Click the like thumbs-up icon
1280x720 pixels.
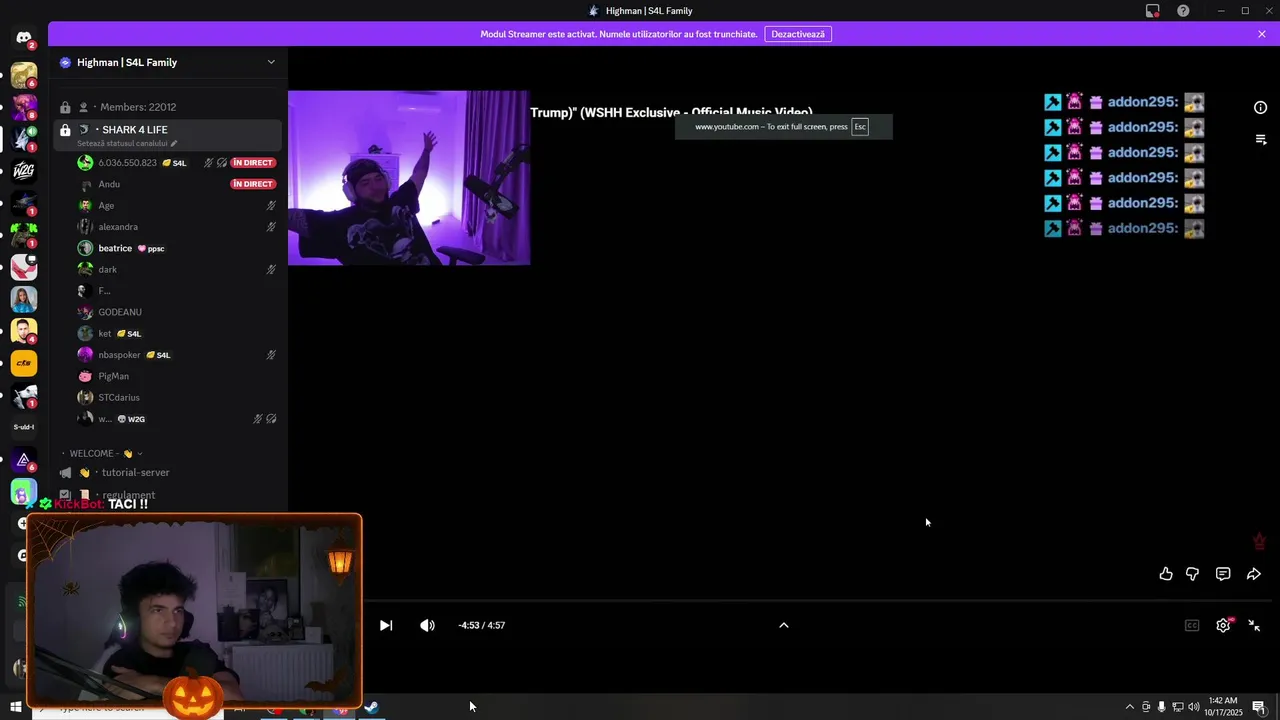(1166, 574)
